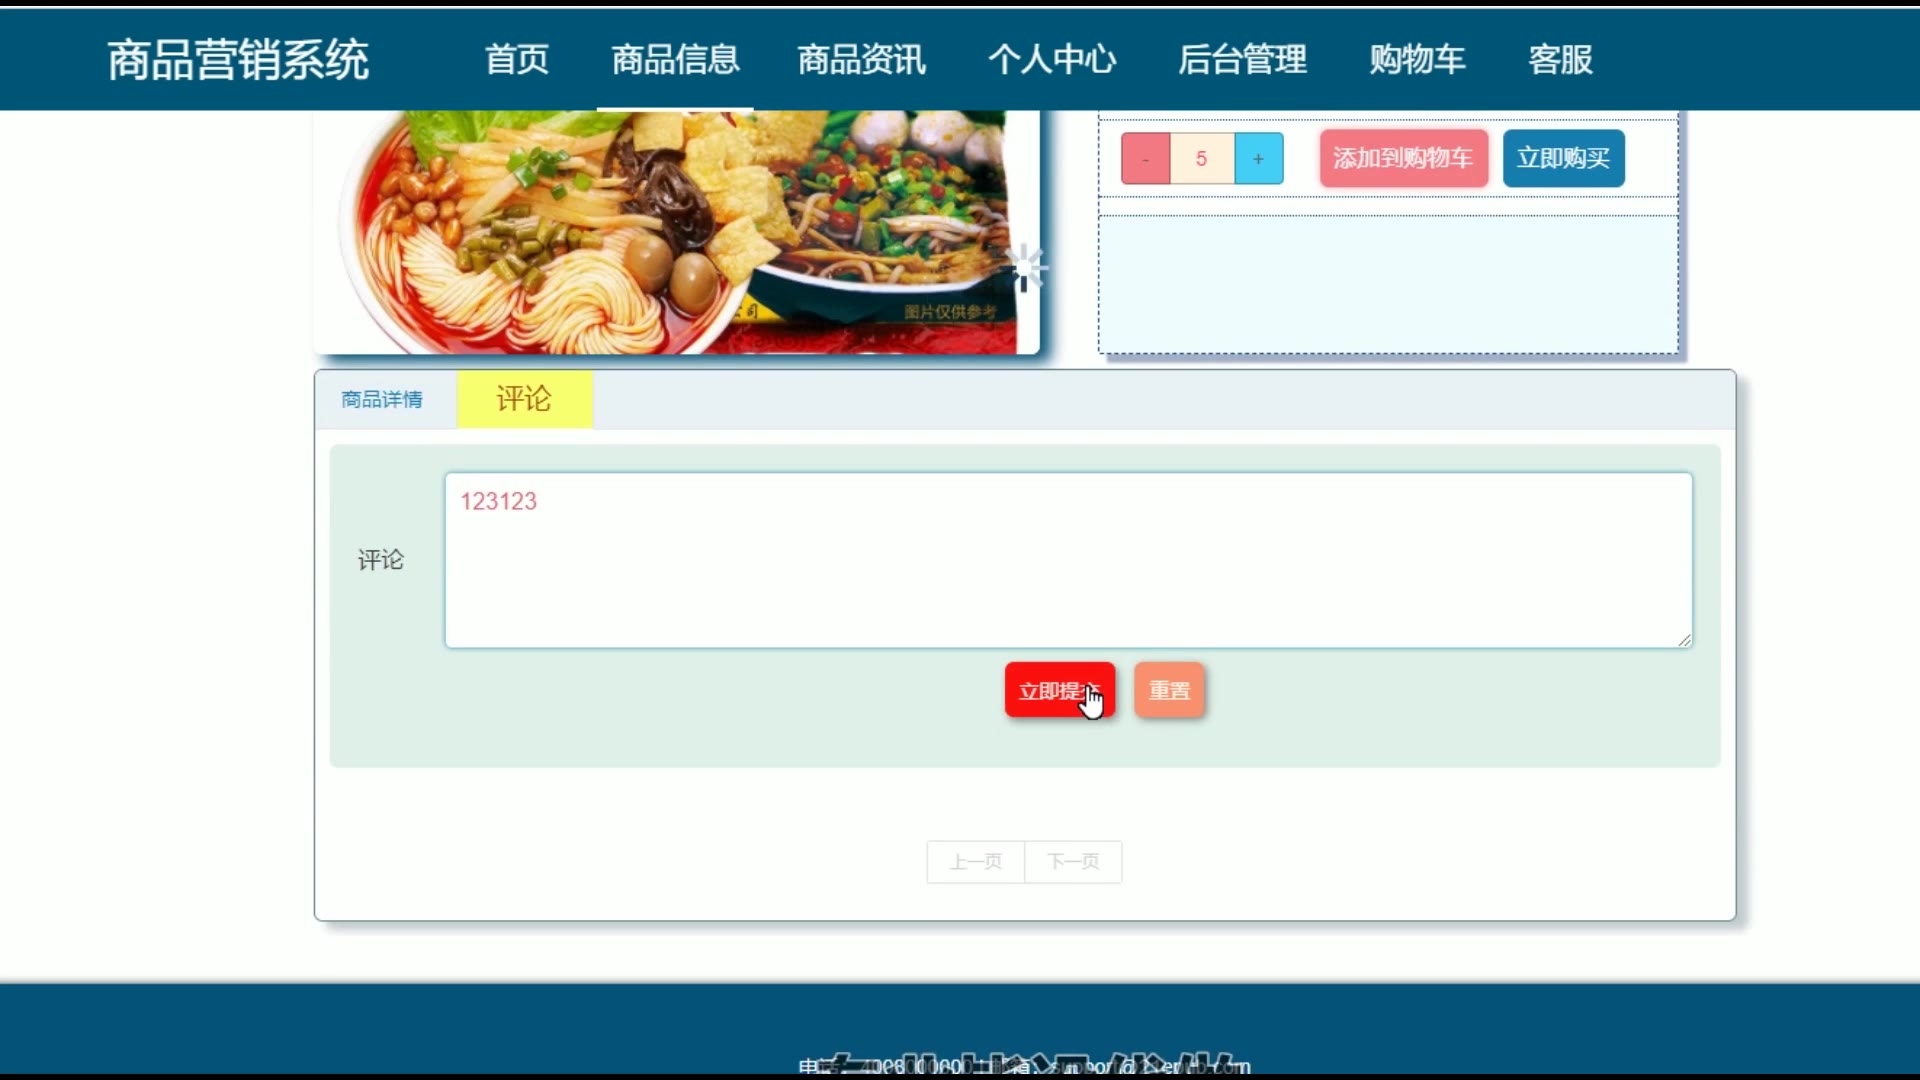Open the 后台管理 menu item
The image size is (1920, 1080).
click(1242, 59)
